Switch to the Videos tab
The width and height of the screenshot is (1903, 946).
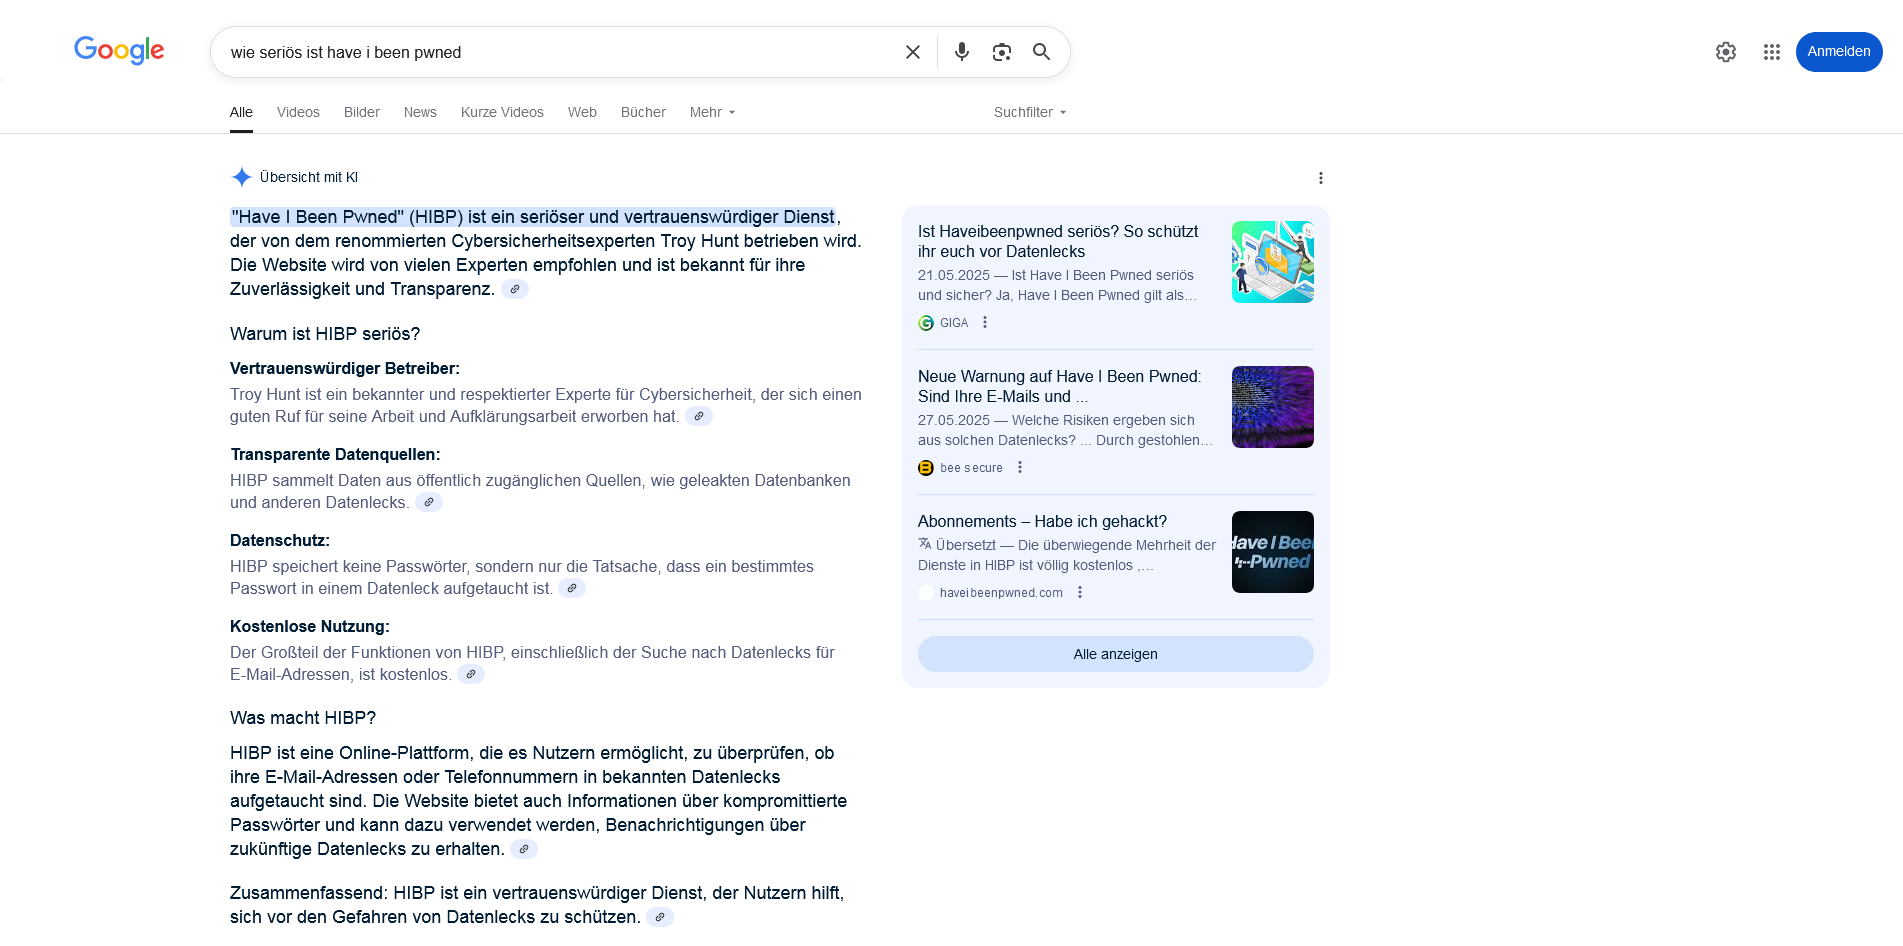coord(298,112)
